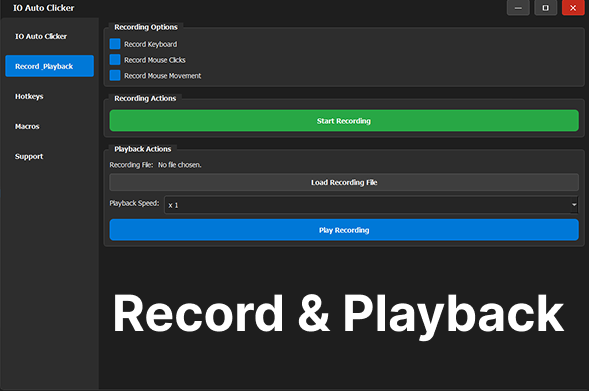Go to the Support tab
This screenshot has width=589, height=391.
click(49, 157)
